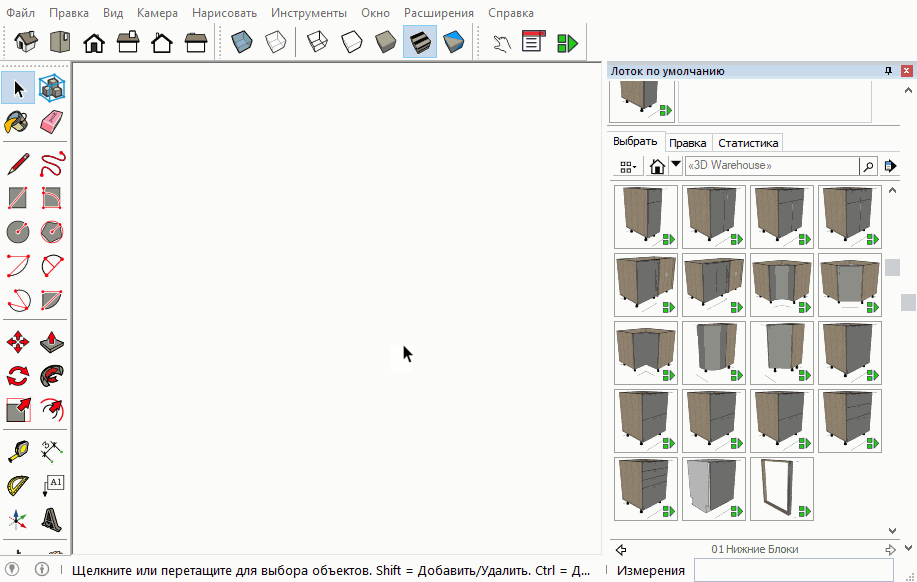Enable Wireframe face style
The width and height of the screenshot is (917, 582).
coord(317,42)
